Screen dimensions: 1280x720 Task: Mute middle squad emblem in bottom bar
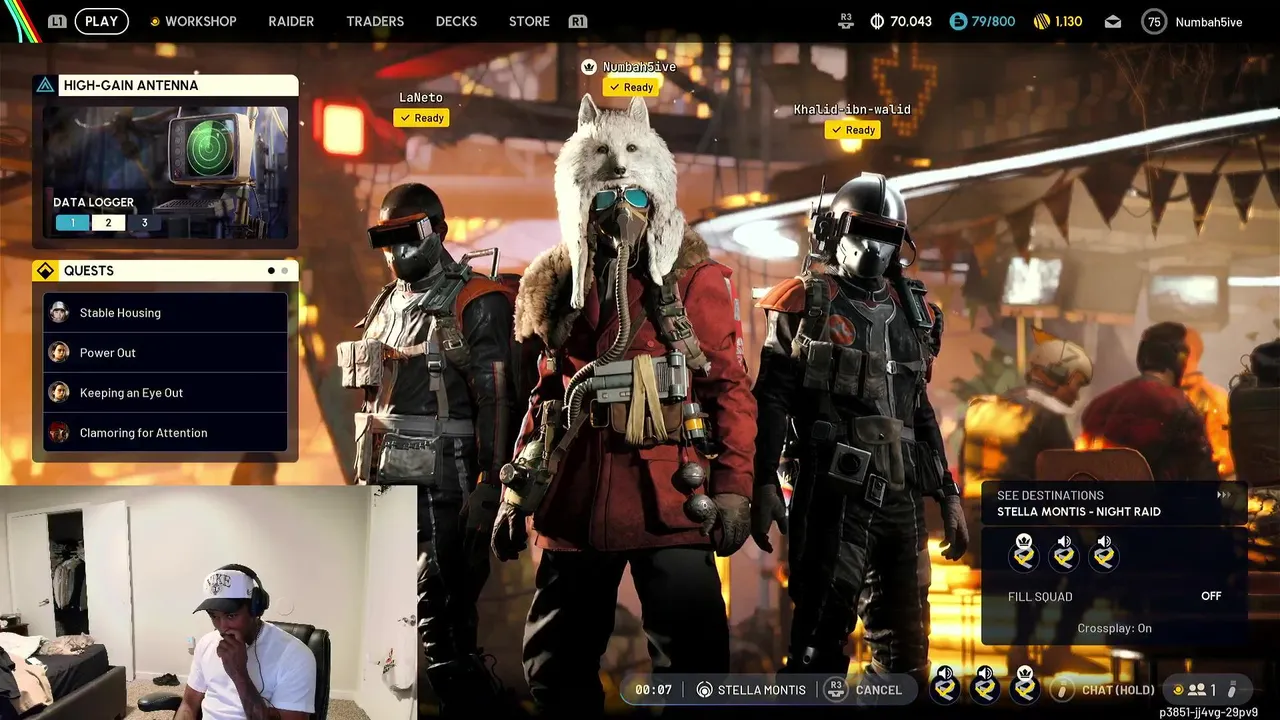(985, 684)
